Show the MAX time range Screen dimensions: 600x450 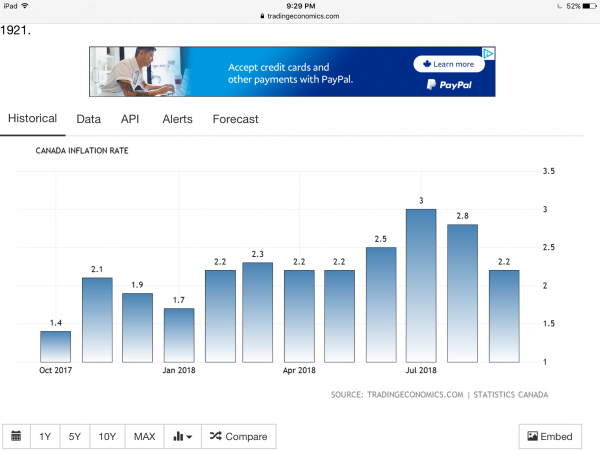coord(145,436)
